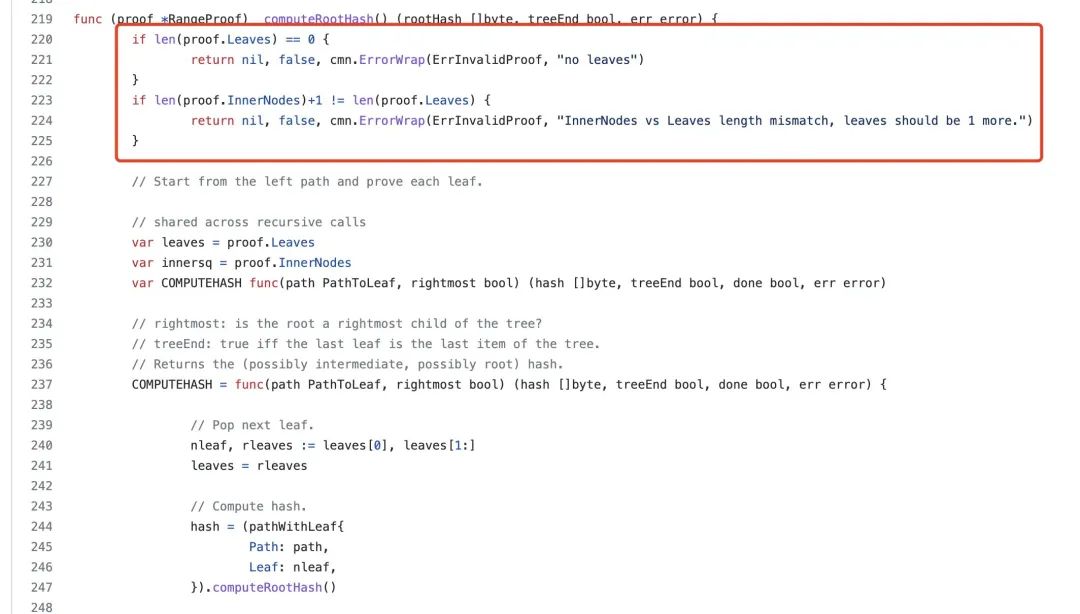Select line number 227
This screenshot has height=614, width=1080.
pos(41,181)
